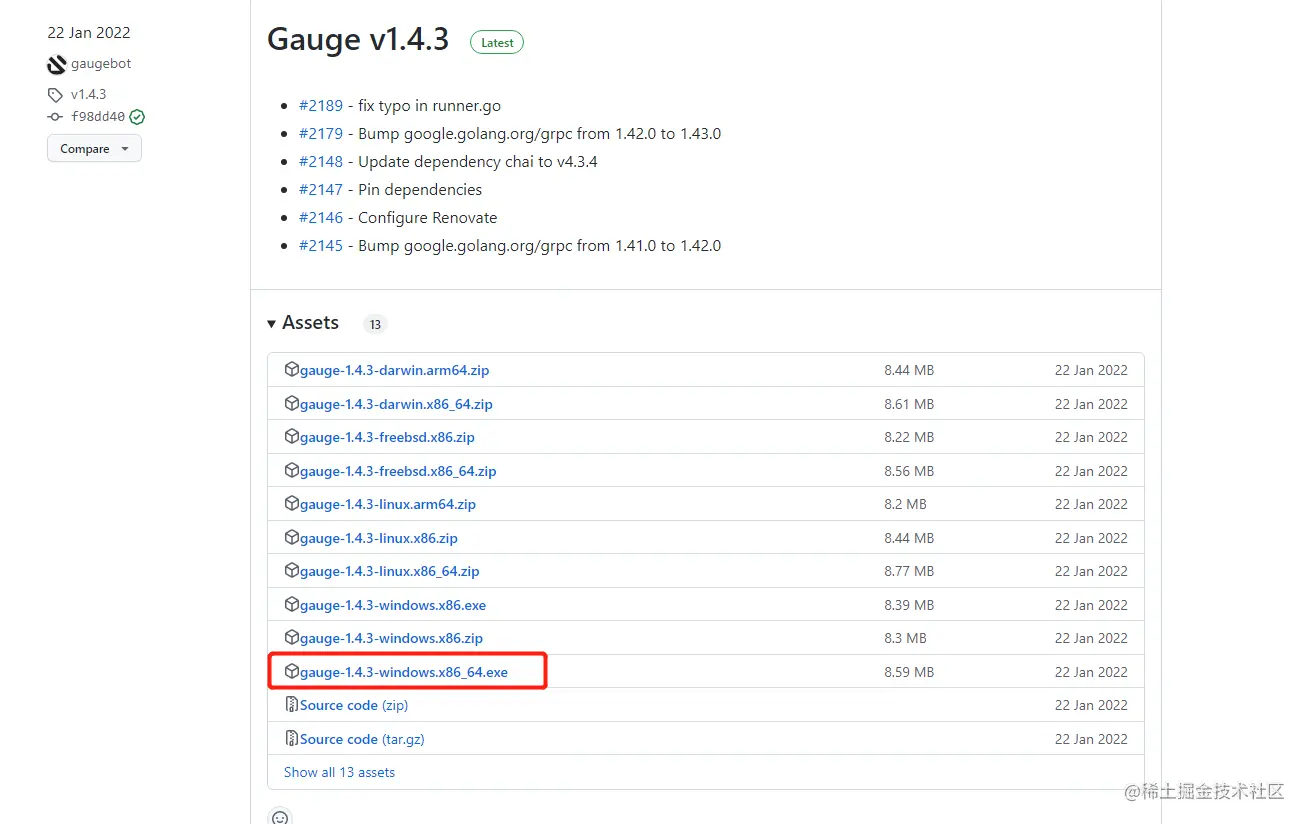The width and height of the screenshot is (1307, 824).
Task: Click 'Configure Renovate' text
Action: coord(427,217)
